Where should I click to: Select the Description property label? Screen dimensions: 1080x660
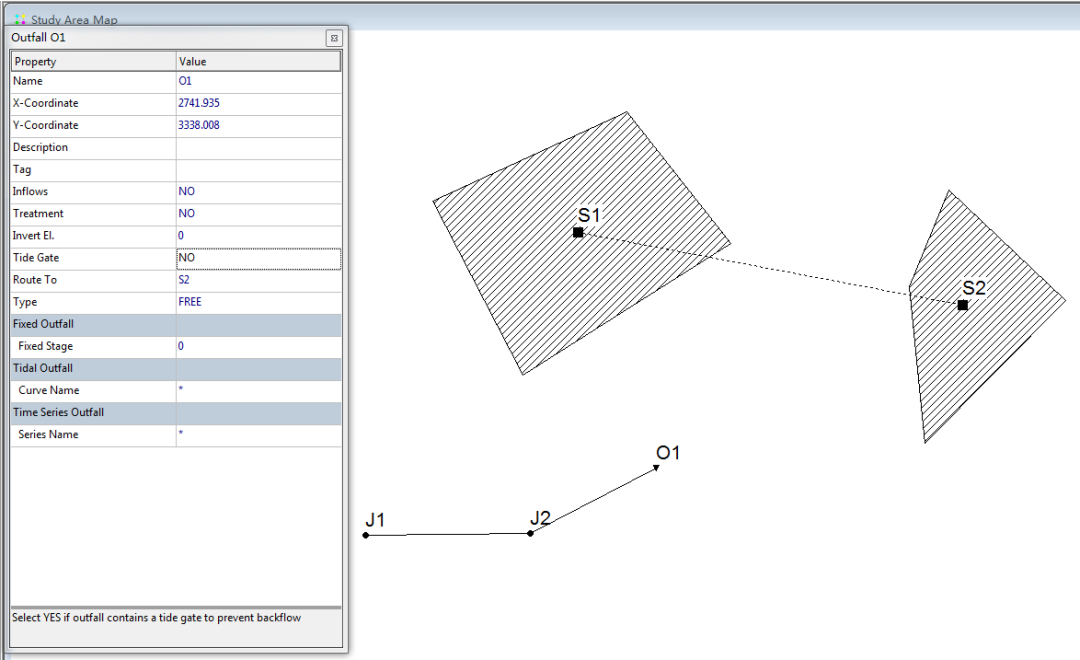click(x=41, y=147)
